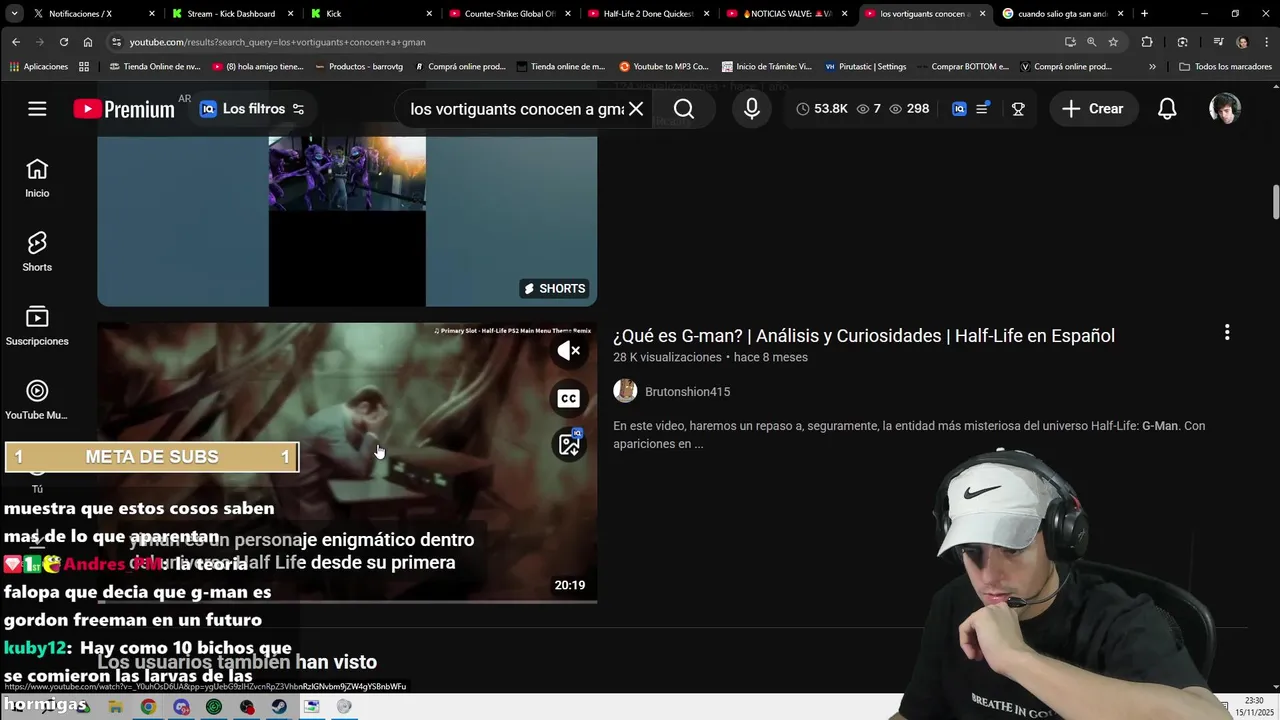Image resolution: width=1280 pixels, height=720 pixels.
Task: Open YouTube Music in sidebar
Action: click(x=37, y=400)
